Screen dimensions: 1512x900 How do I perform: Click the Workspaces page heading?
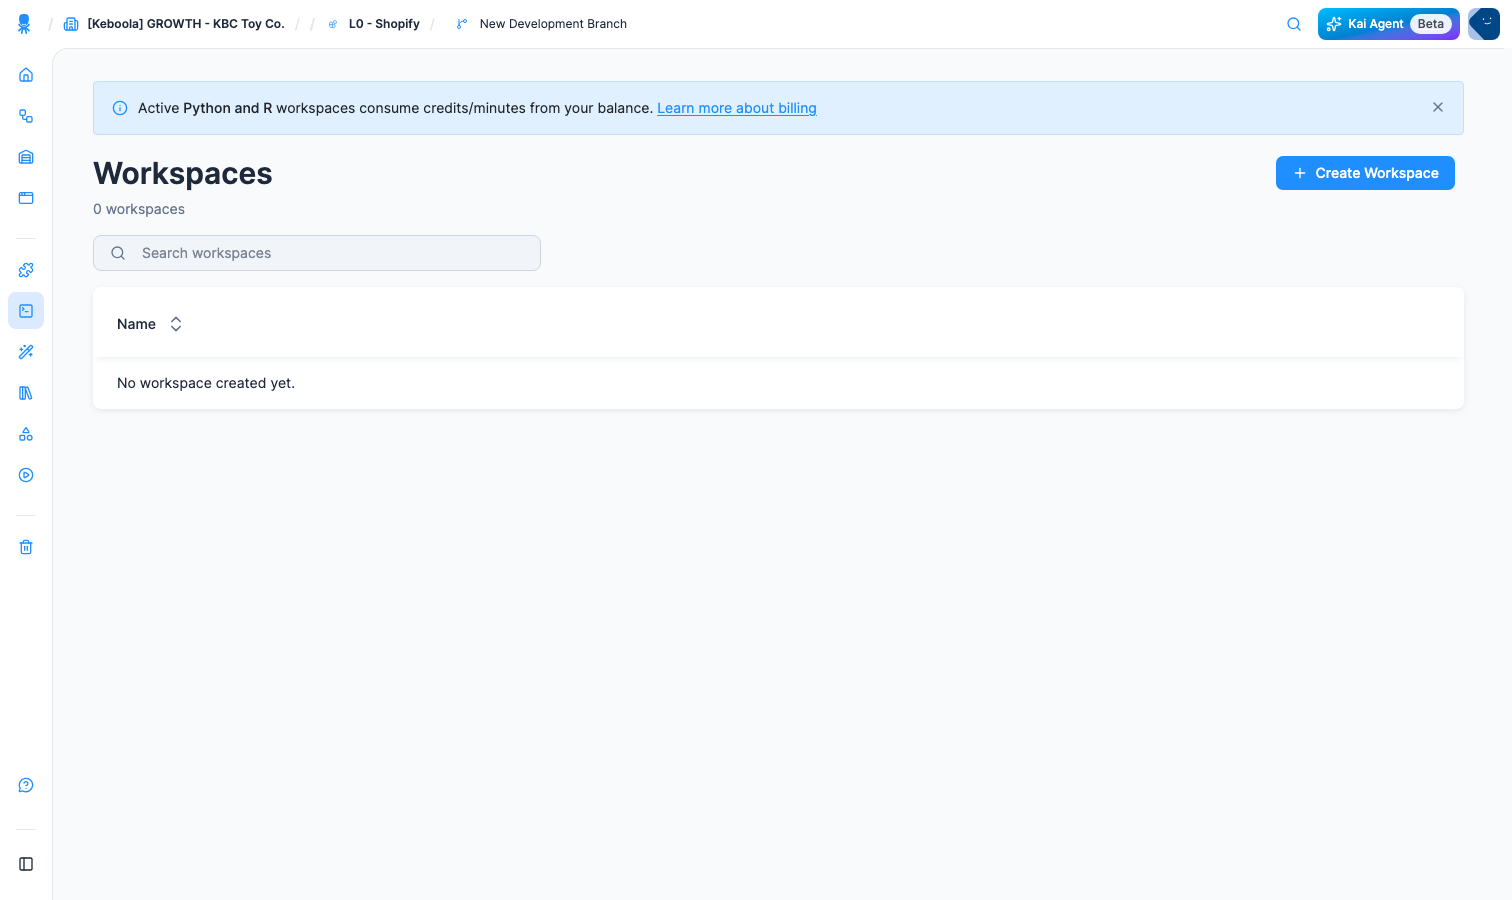[183, 173]
